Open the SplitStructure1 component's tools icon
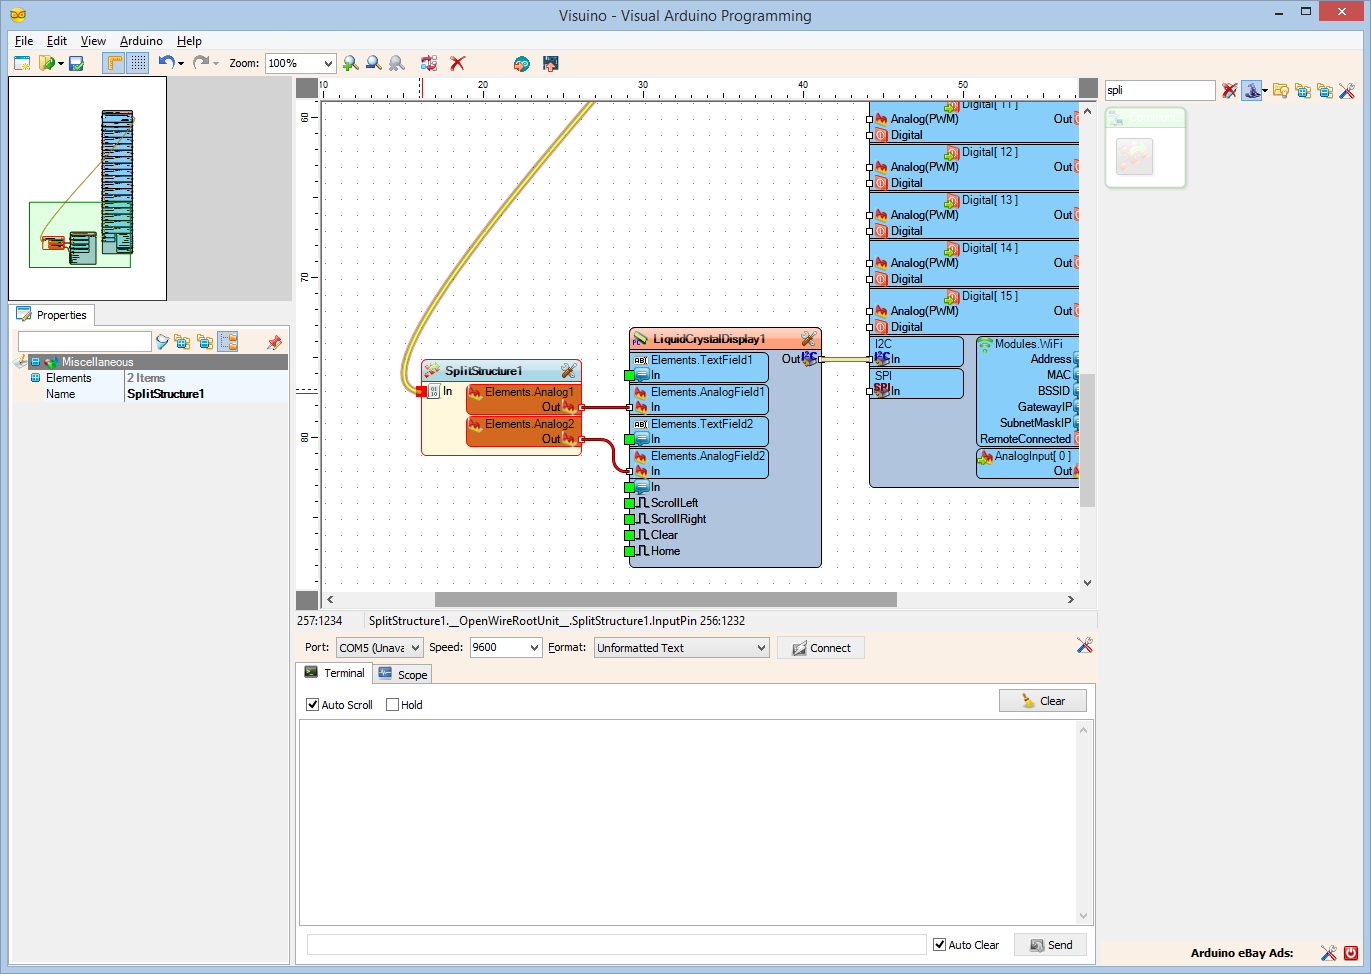This screenshot has height=974, width=1371. tap(568, 371)
